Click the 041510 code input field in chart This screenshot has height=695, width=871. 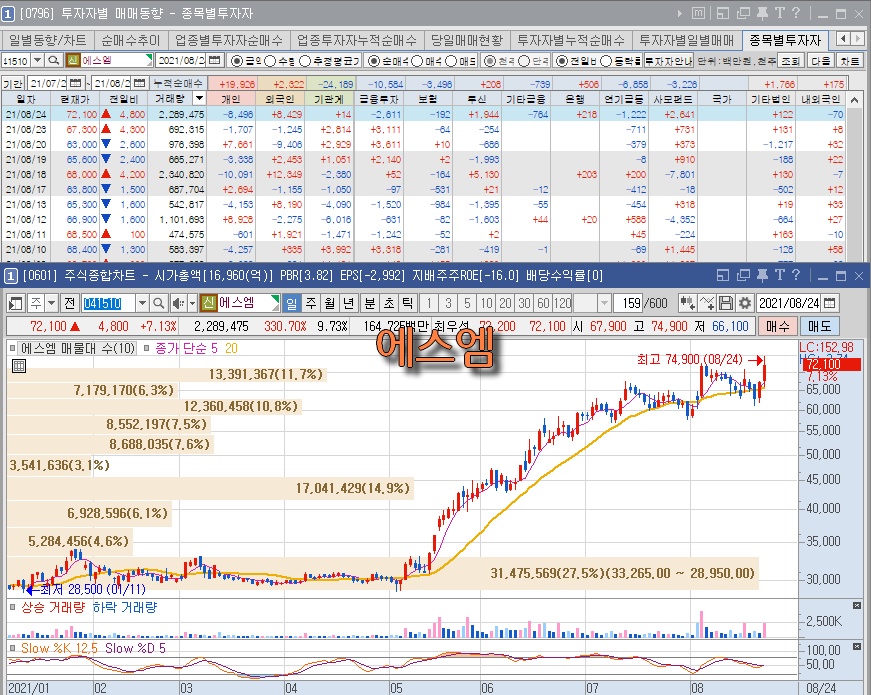[x=108, y=303]
